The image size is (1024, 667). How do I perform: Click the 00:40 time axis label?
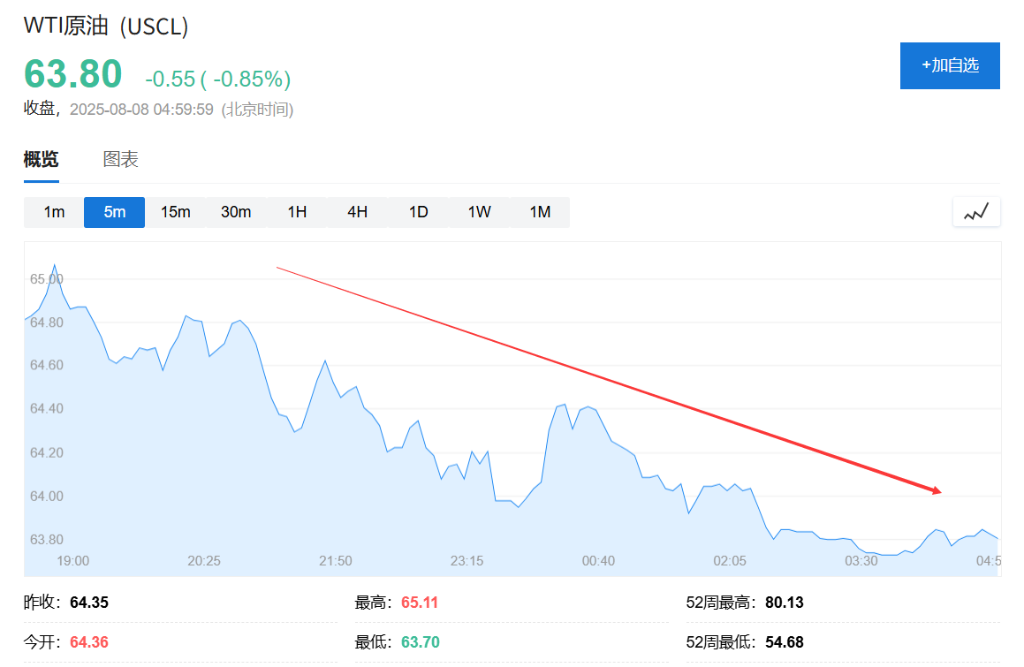pyautogui.click(x=598, y=561)
